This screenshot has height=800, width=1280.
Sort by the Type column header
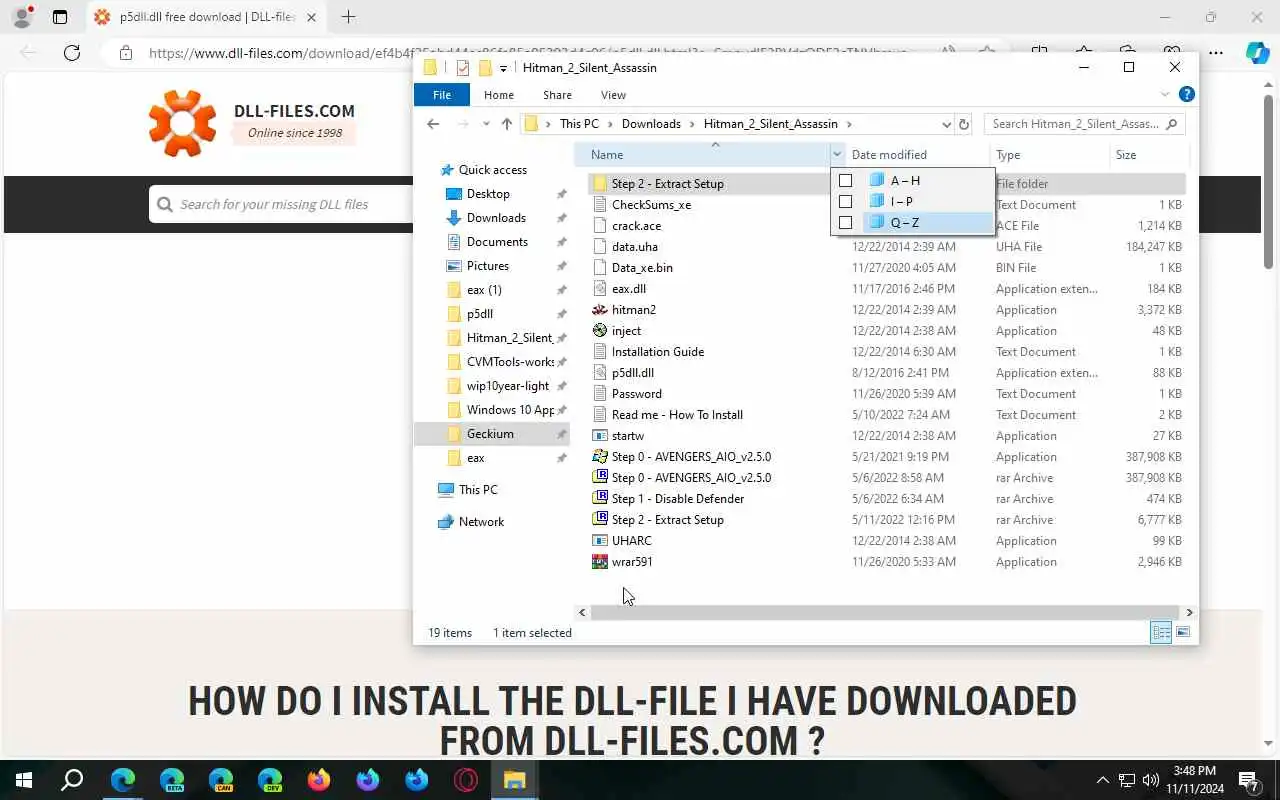point(1051,155)
